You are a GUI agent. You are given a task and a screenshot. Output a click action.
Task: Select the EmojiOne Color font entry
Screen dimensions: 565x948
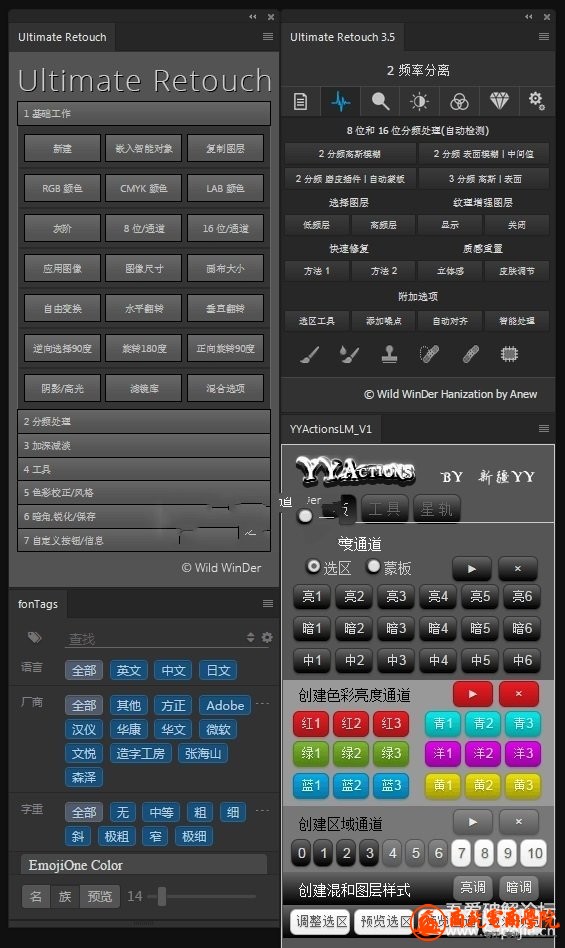click(x=144, y=865)
